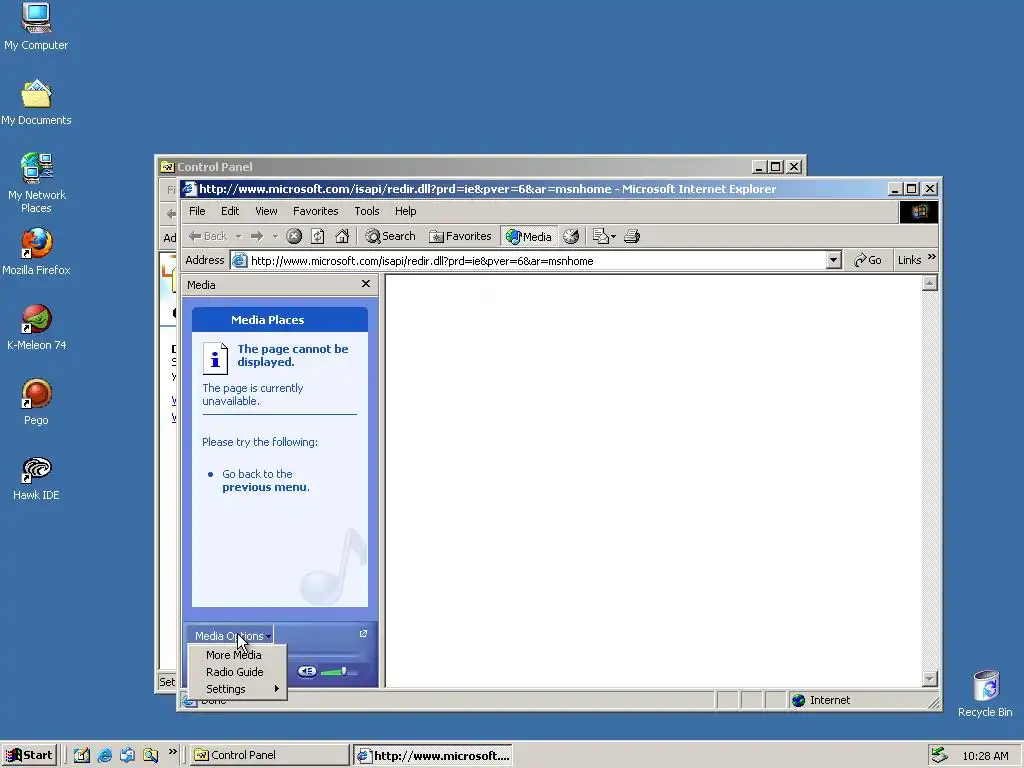Open the Favorites menu
This screenshot has height=768, width=1024.
click(x=315, y=211)
